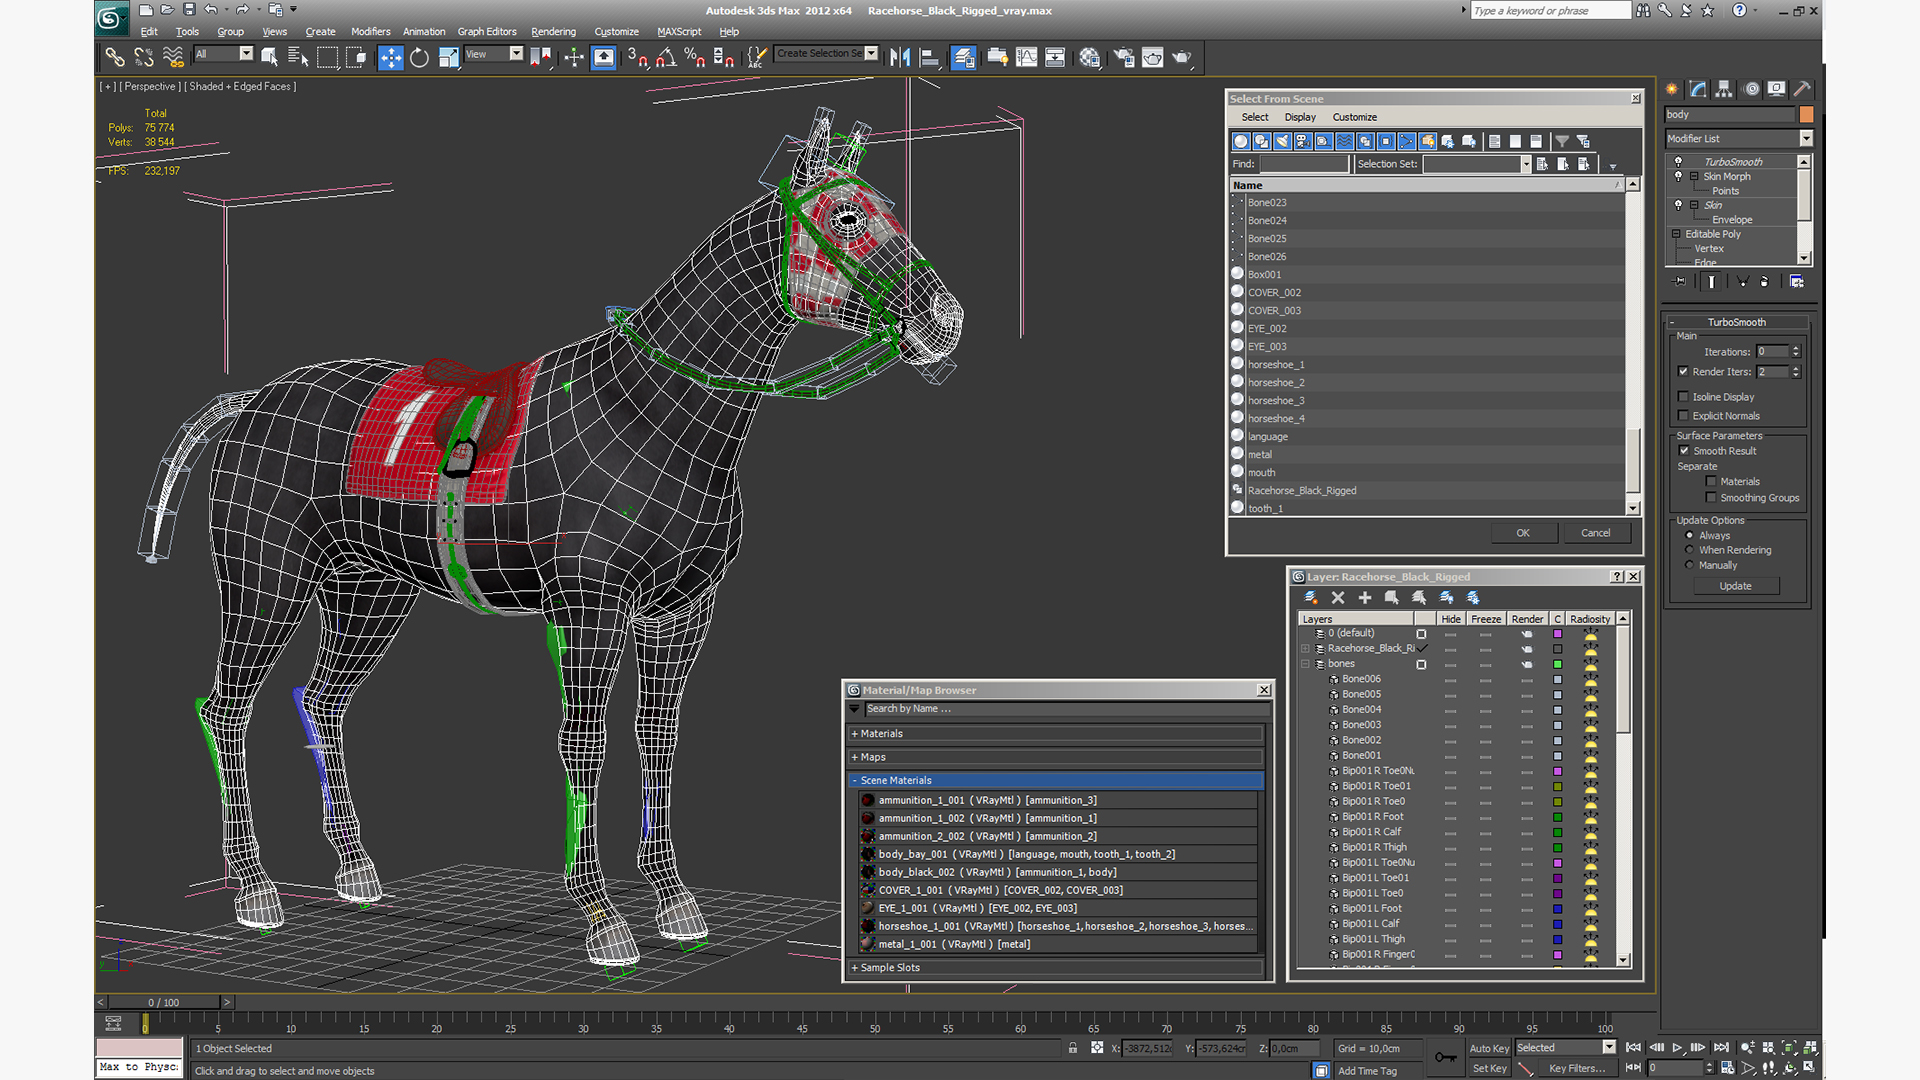This screenshot has height=1080, width=1920.
Task: Go to animation start frame
Action: [x=1633, y=1048]
